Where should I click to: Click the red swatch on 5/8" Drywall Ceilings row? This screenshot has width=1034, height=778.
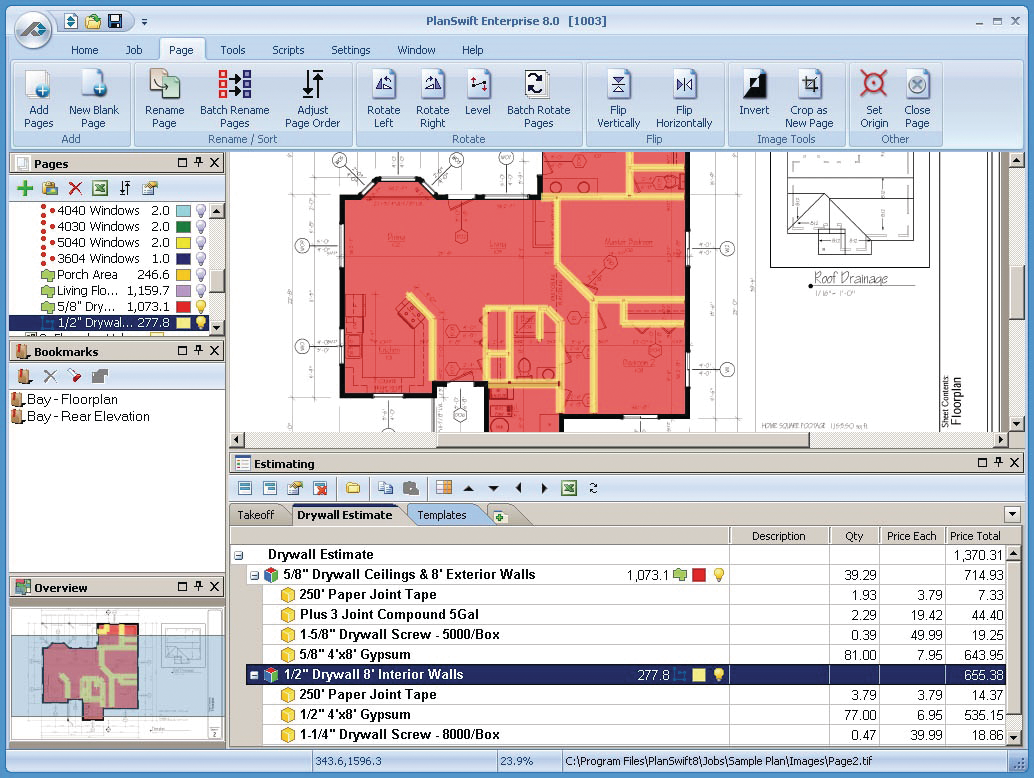click(x=699, y=575)
